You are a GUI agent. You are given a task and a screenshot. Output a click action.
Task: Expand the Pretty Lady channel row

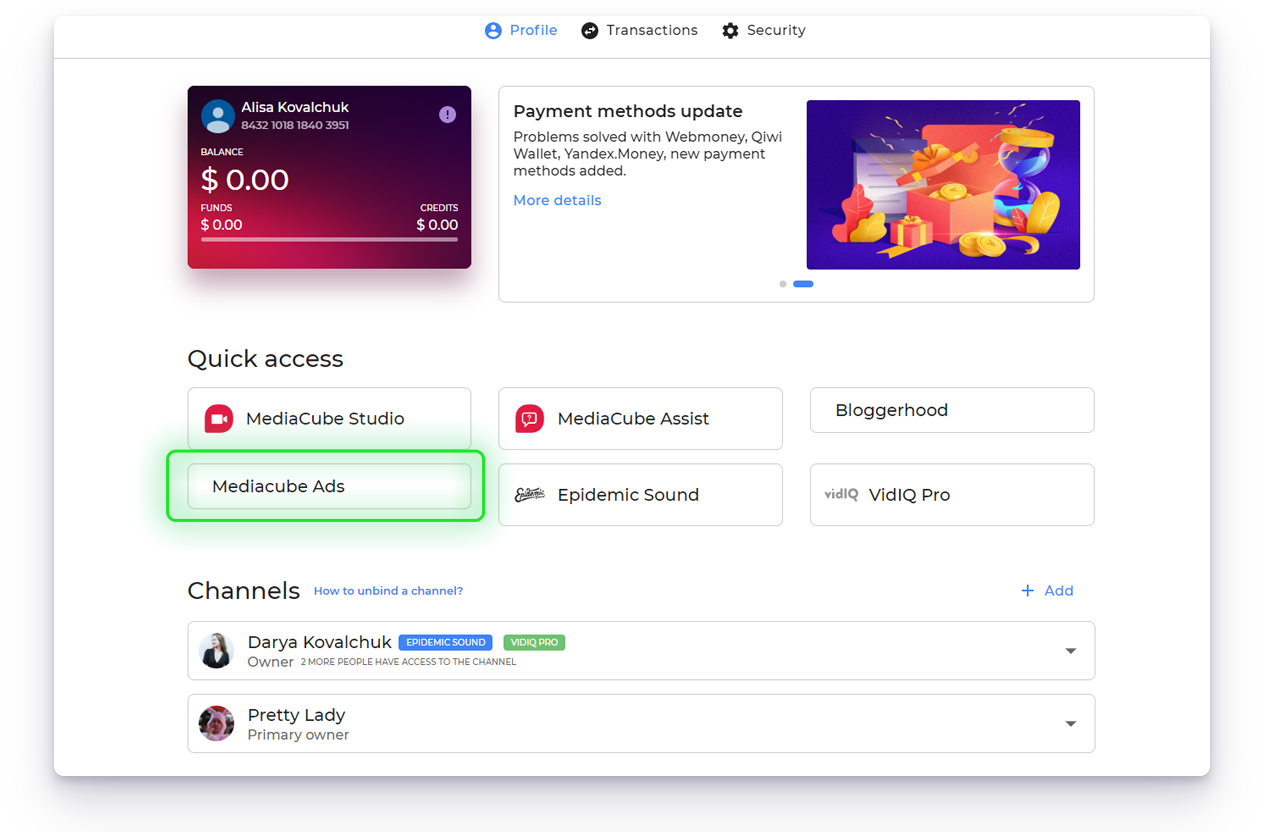(x=1071, y=724)
